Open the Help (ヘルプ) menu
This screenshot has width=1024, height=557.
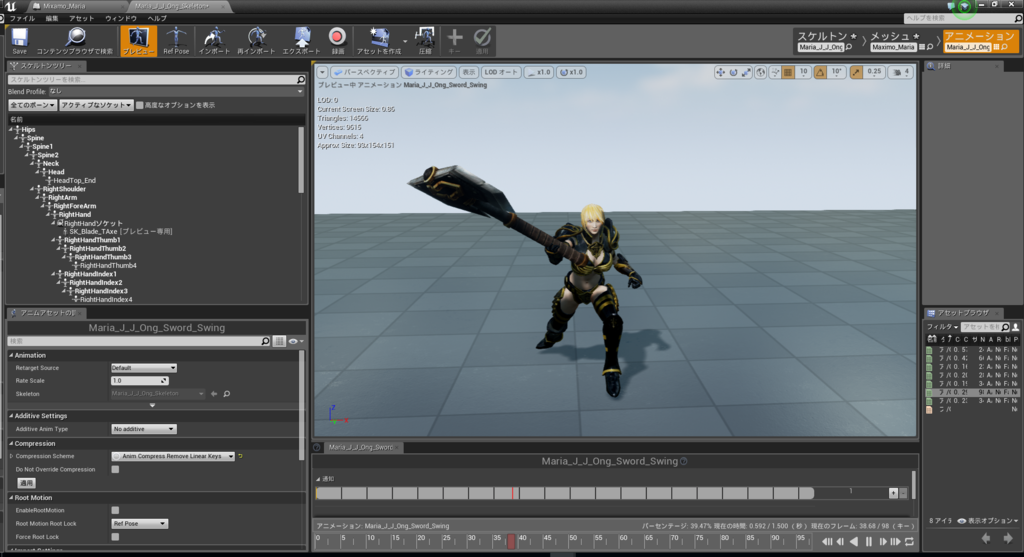157,18
